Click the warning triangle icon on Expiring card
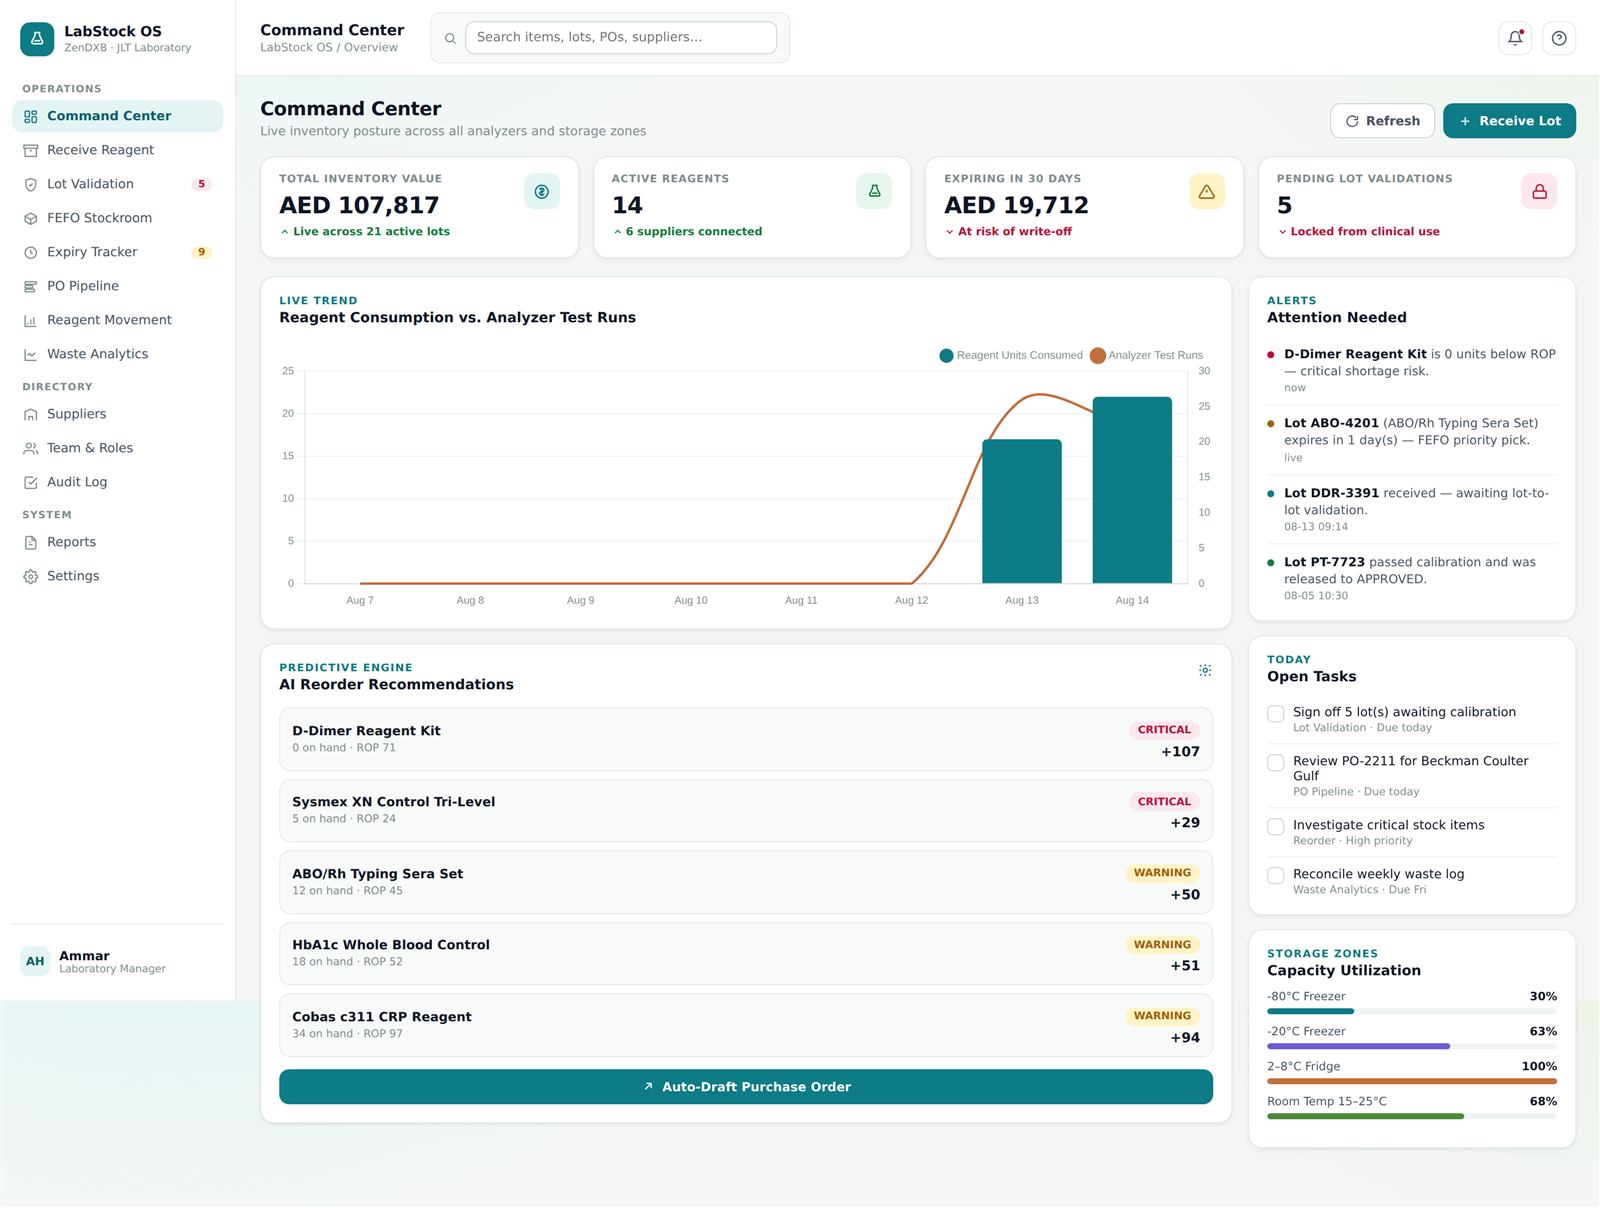The height and width of the screenshot is (1208, 1600). tap(1207, 191)
